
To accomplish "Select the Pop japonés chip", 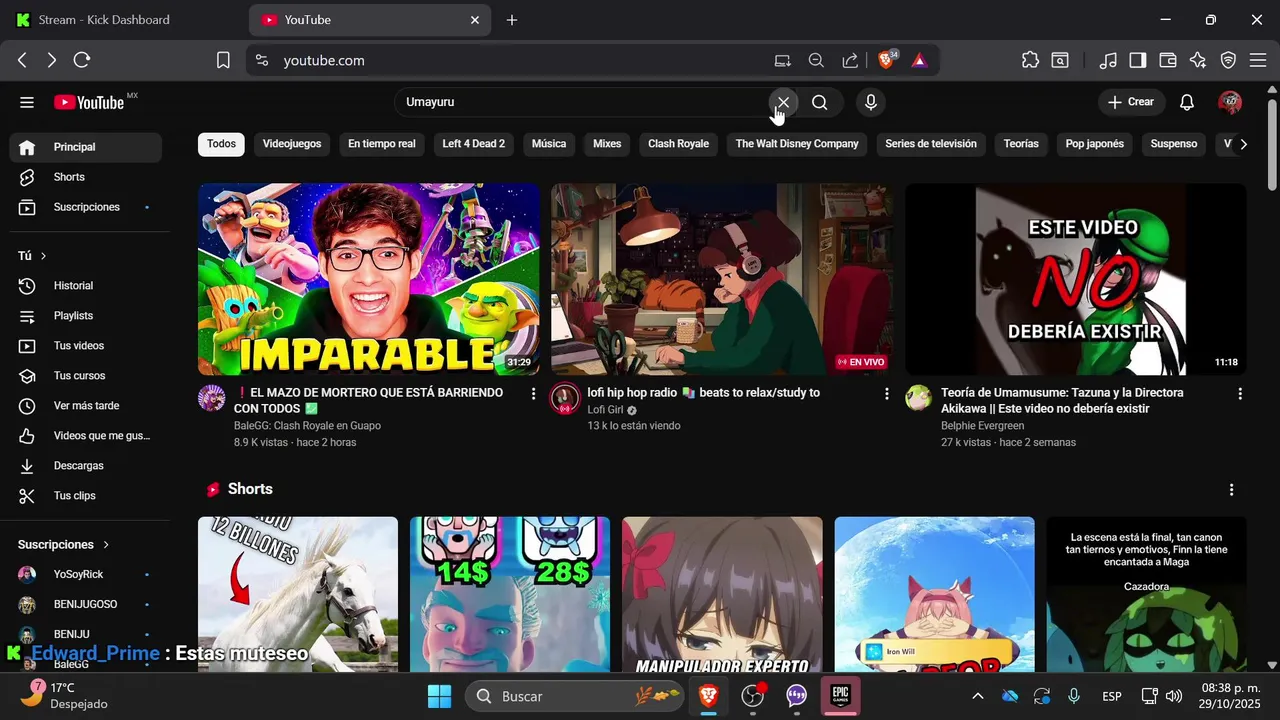I will point(1094,144).
